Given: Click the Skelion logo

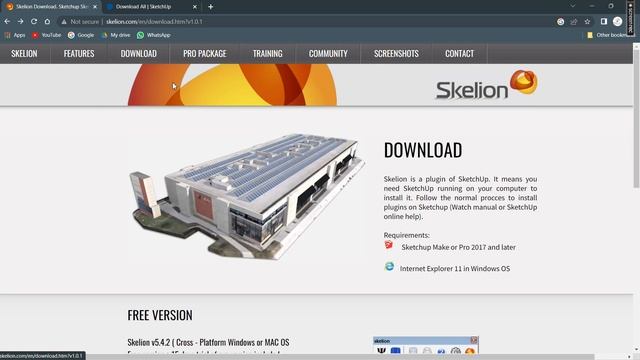Looking at the screenshot, I should pos(487,85).
